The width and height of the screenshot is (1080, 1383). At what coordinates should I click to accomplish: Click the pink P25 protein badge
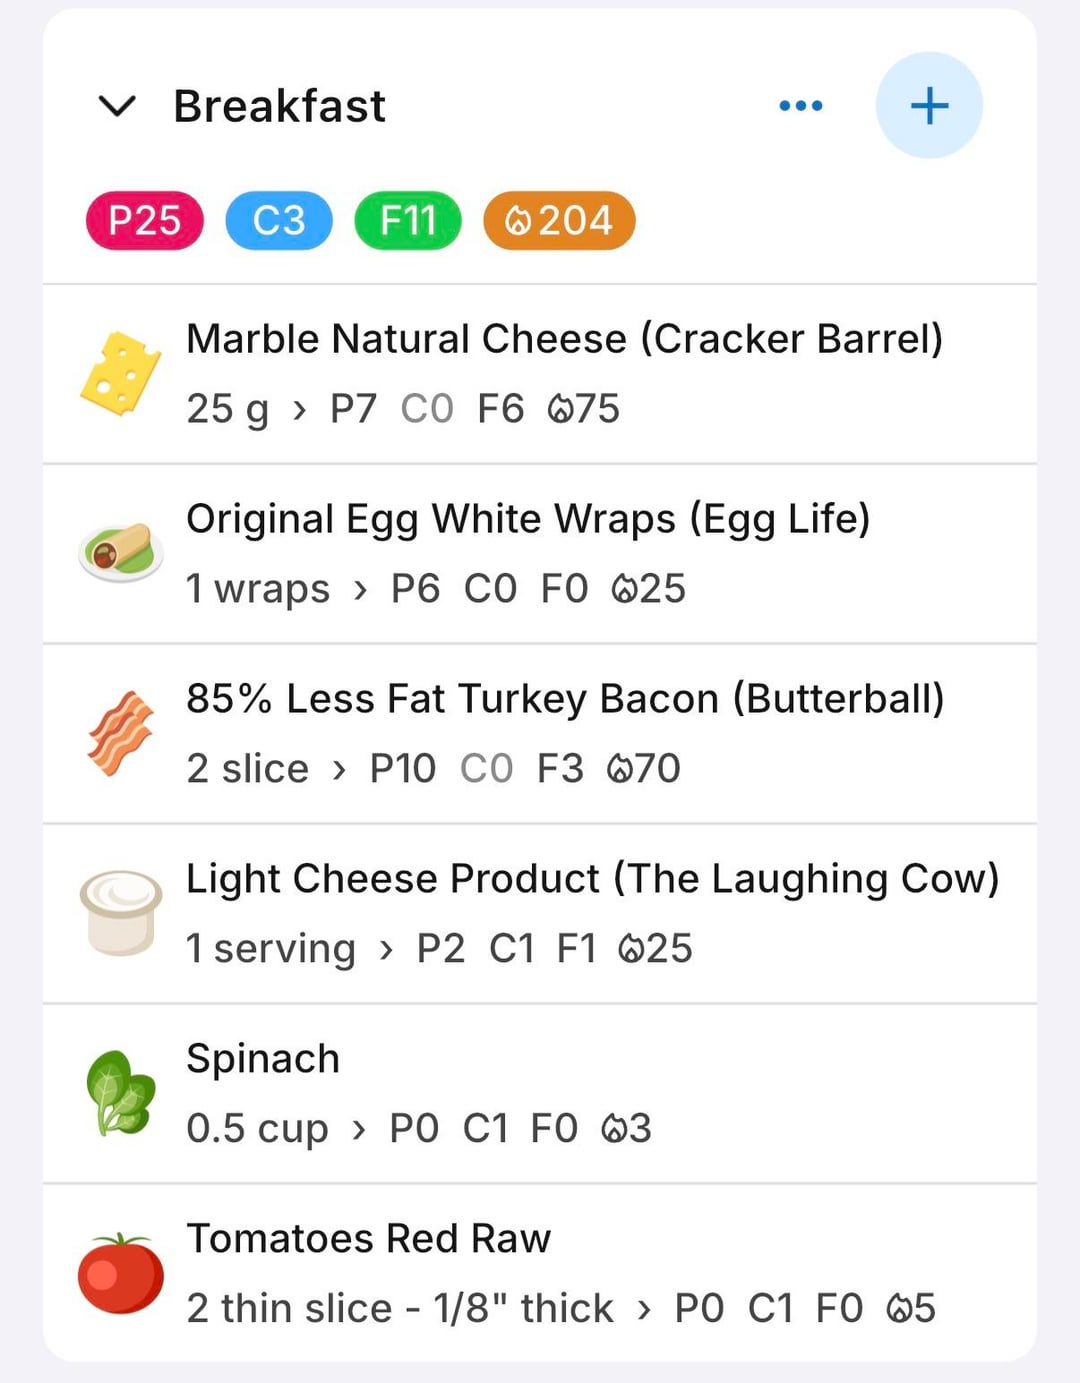pyautogui.click(x=145, y=220)
